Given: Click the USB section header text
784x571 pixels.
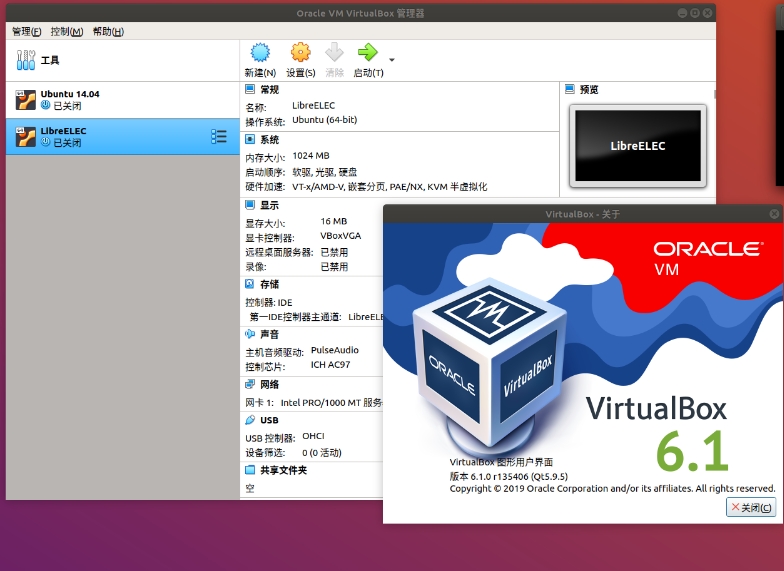Looking at the screenshot, I should tap(270, 420).
